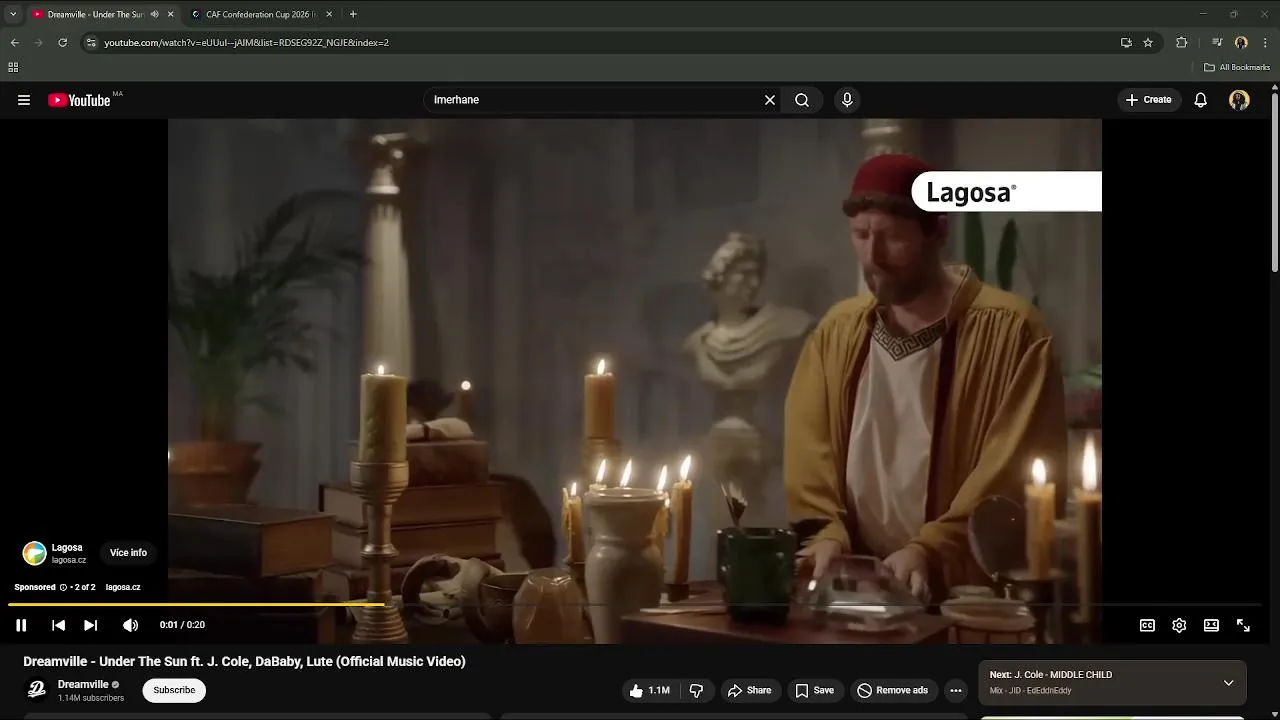The height and width of the screenshot is (720, 1280).
Task: Open media controls icon in toolbar
Action: (x=1217, y=42)
